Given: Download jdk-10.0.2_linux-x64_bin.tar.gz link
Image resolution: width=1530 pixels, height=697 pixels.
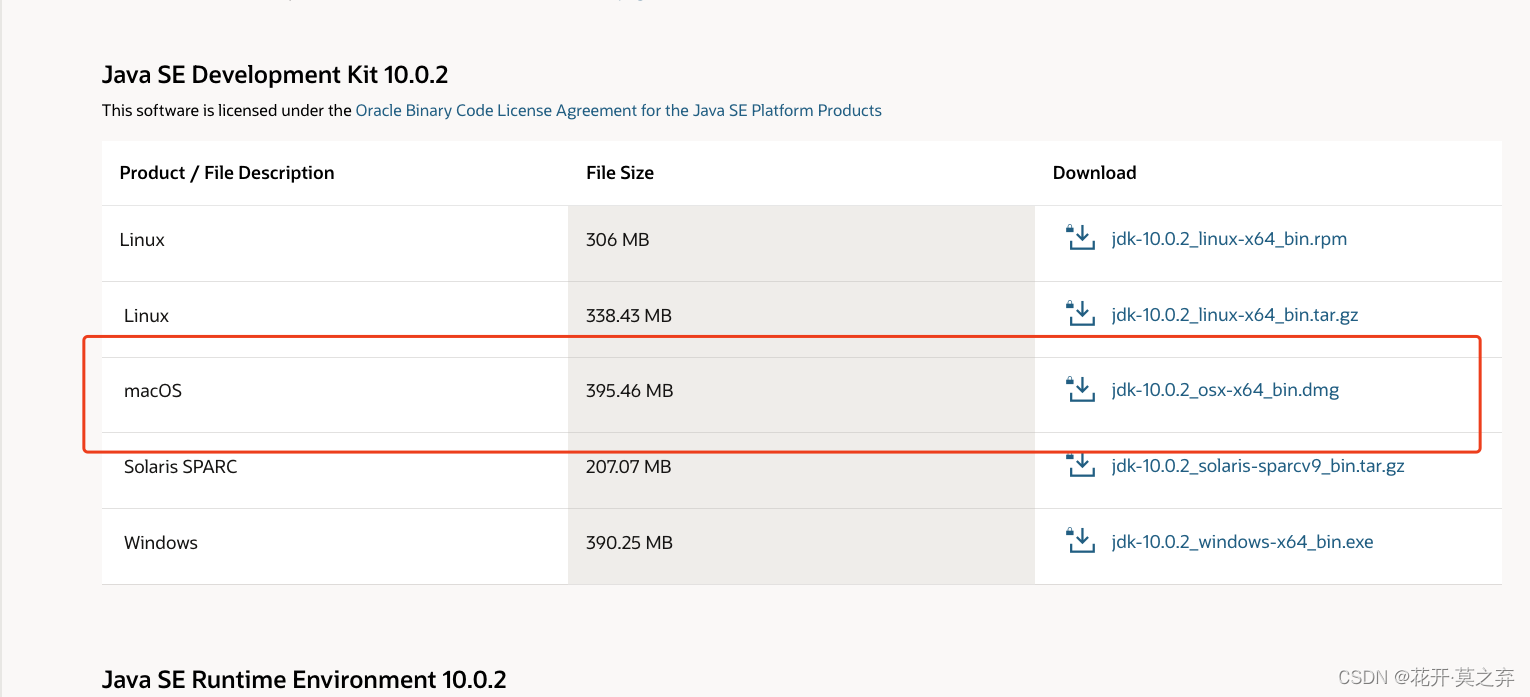Looking at the screenshot, I should [x=1235, y=315].
